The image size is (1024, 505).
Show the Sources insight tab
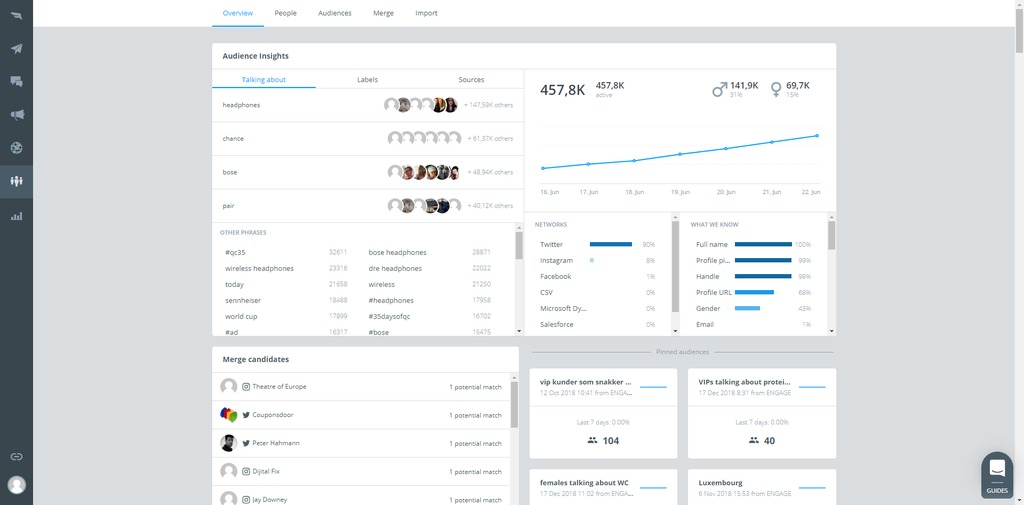[471, 80]
